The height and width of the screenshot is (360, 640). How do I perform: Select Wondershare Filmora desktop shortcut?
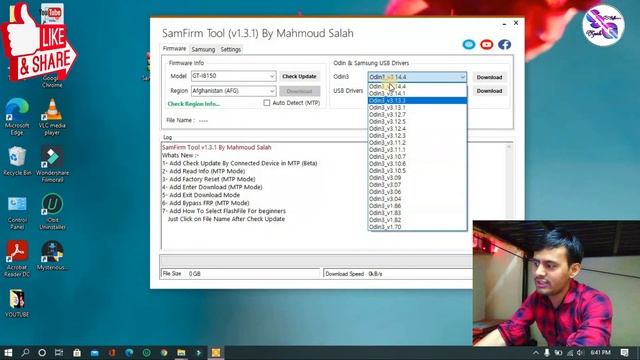[x=52, y=164]
